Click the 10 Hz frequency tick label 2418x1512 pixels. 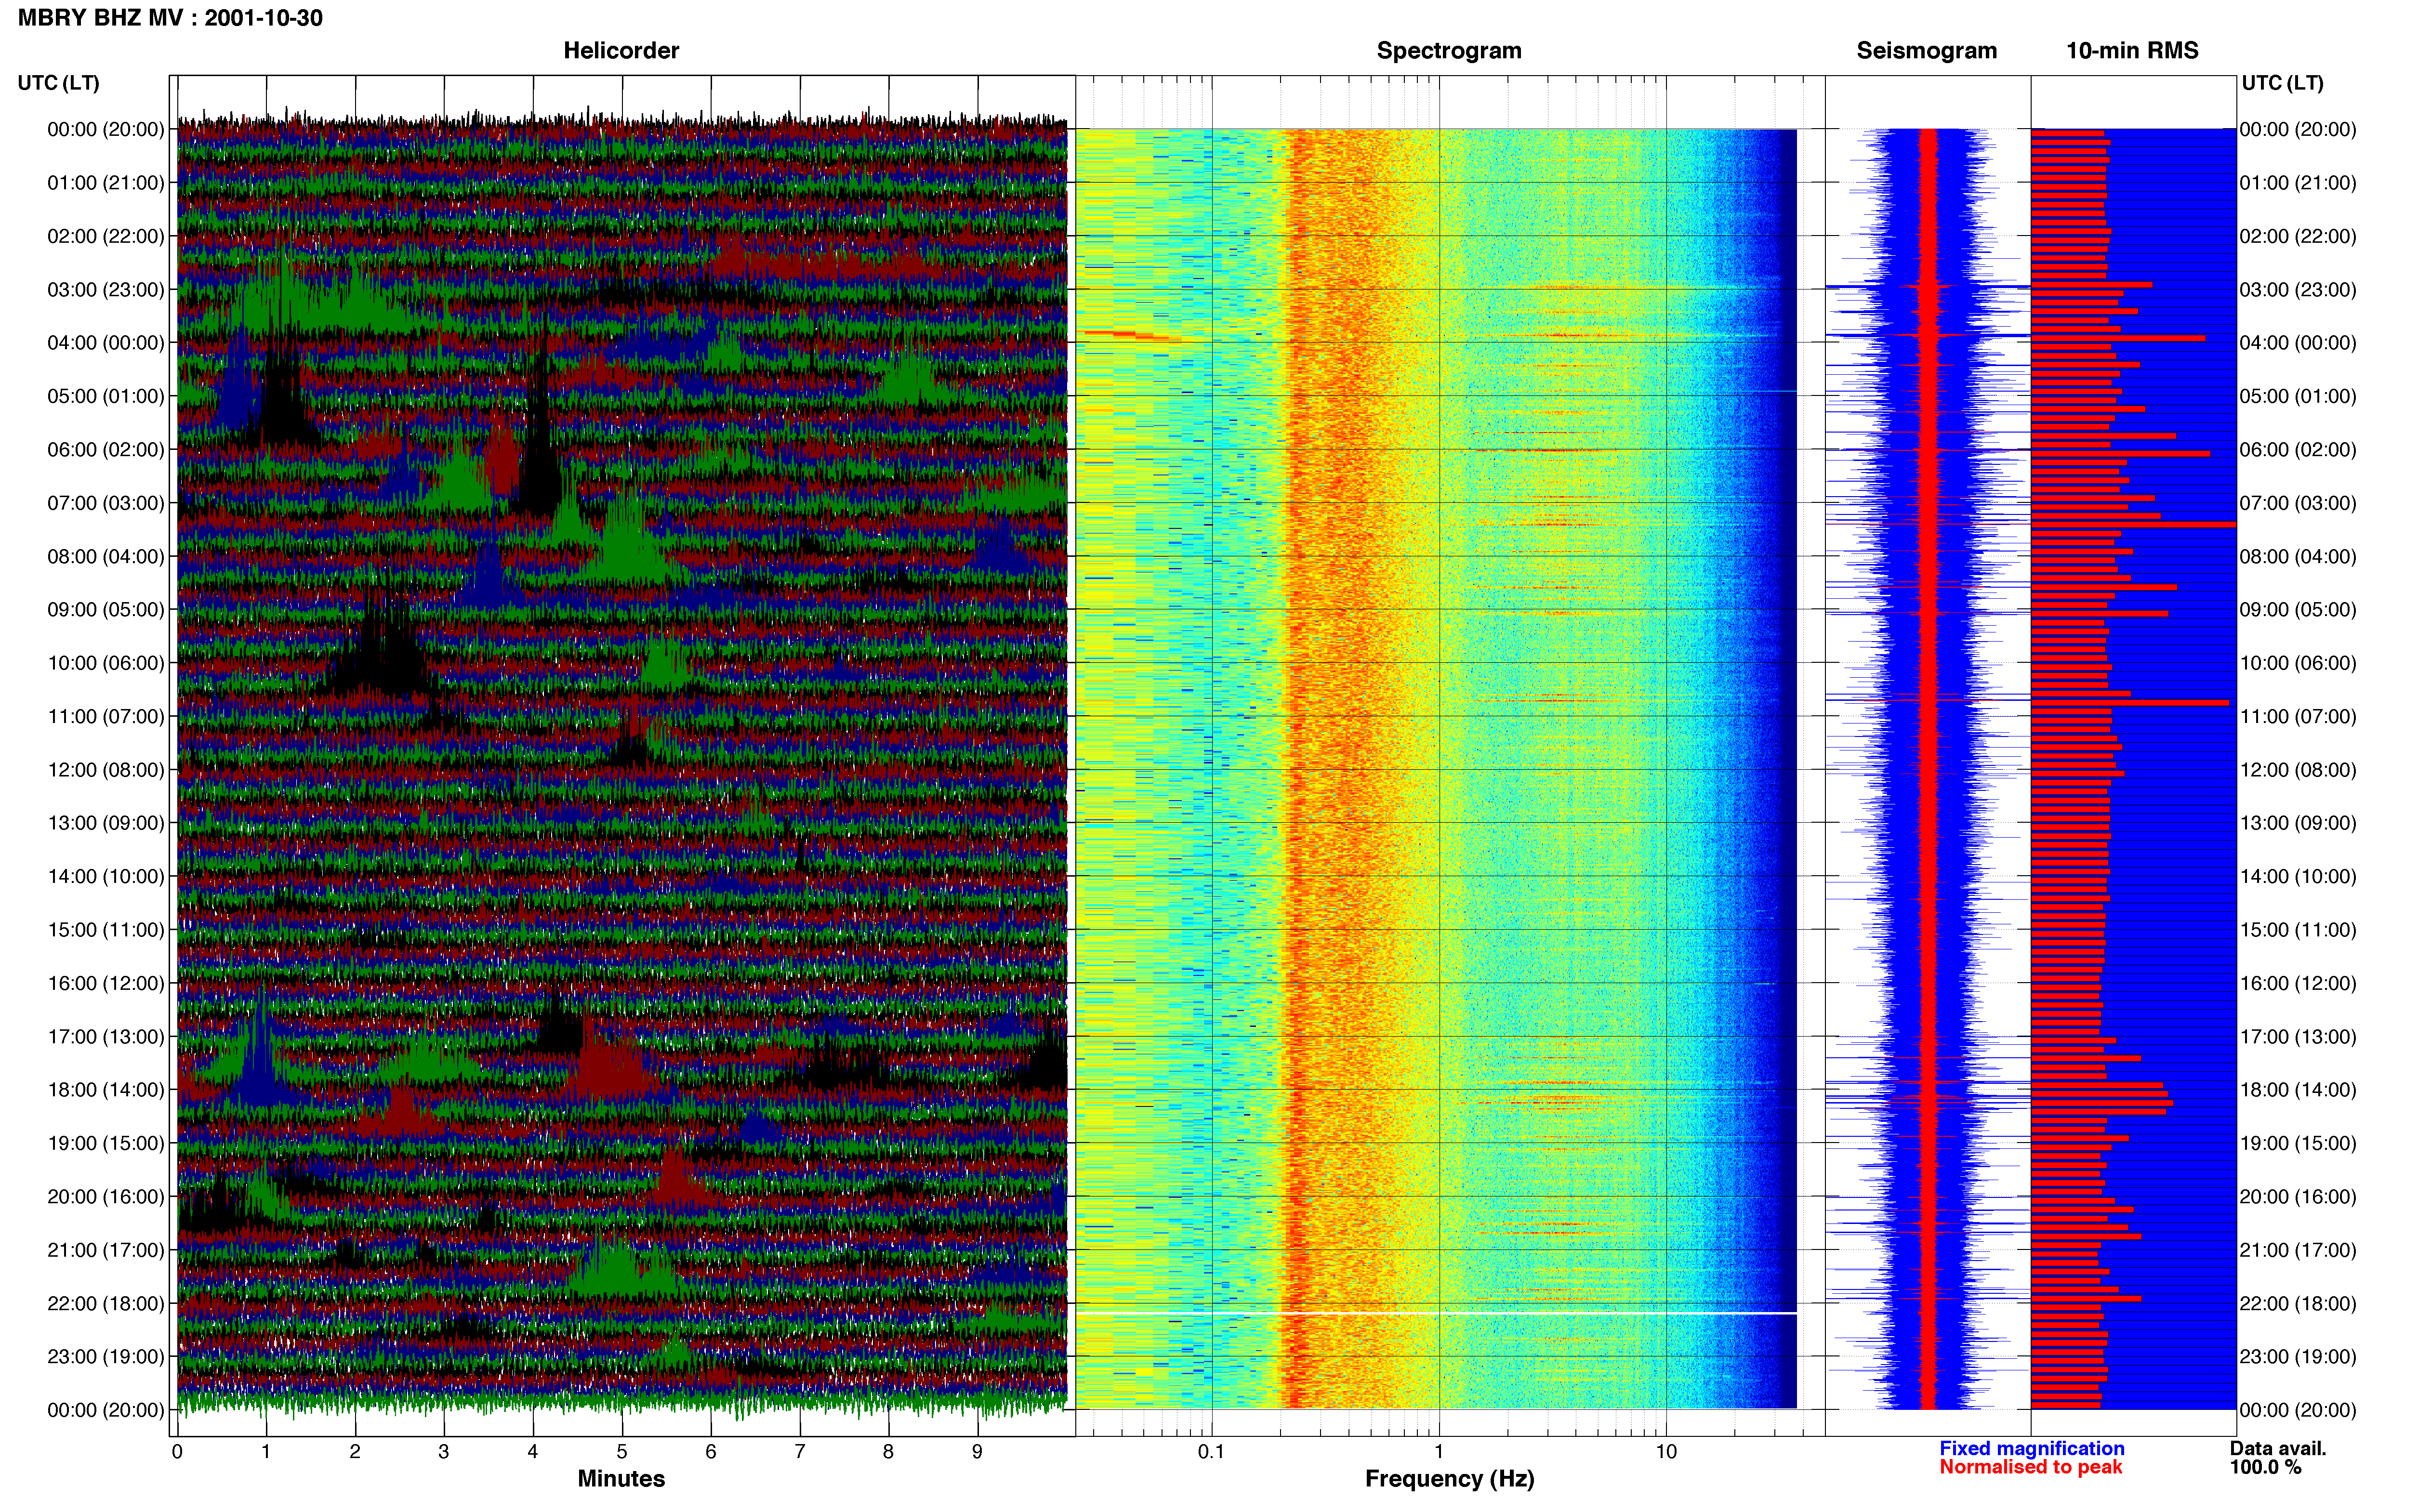point(1665,1451)
